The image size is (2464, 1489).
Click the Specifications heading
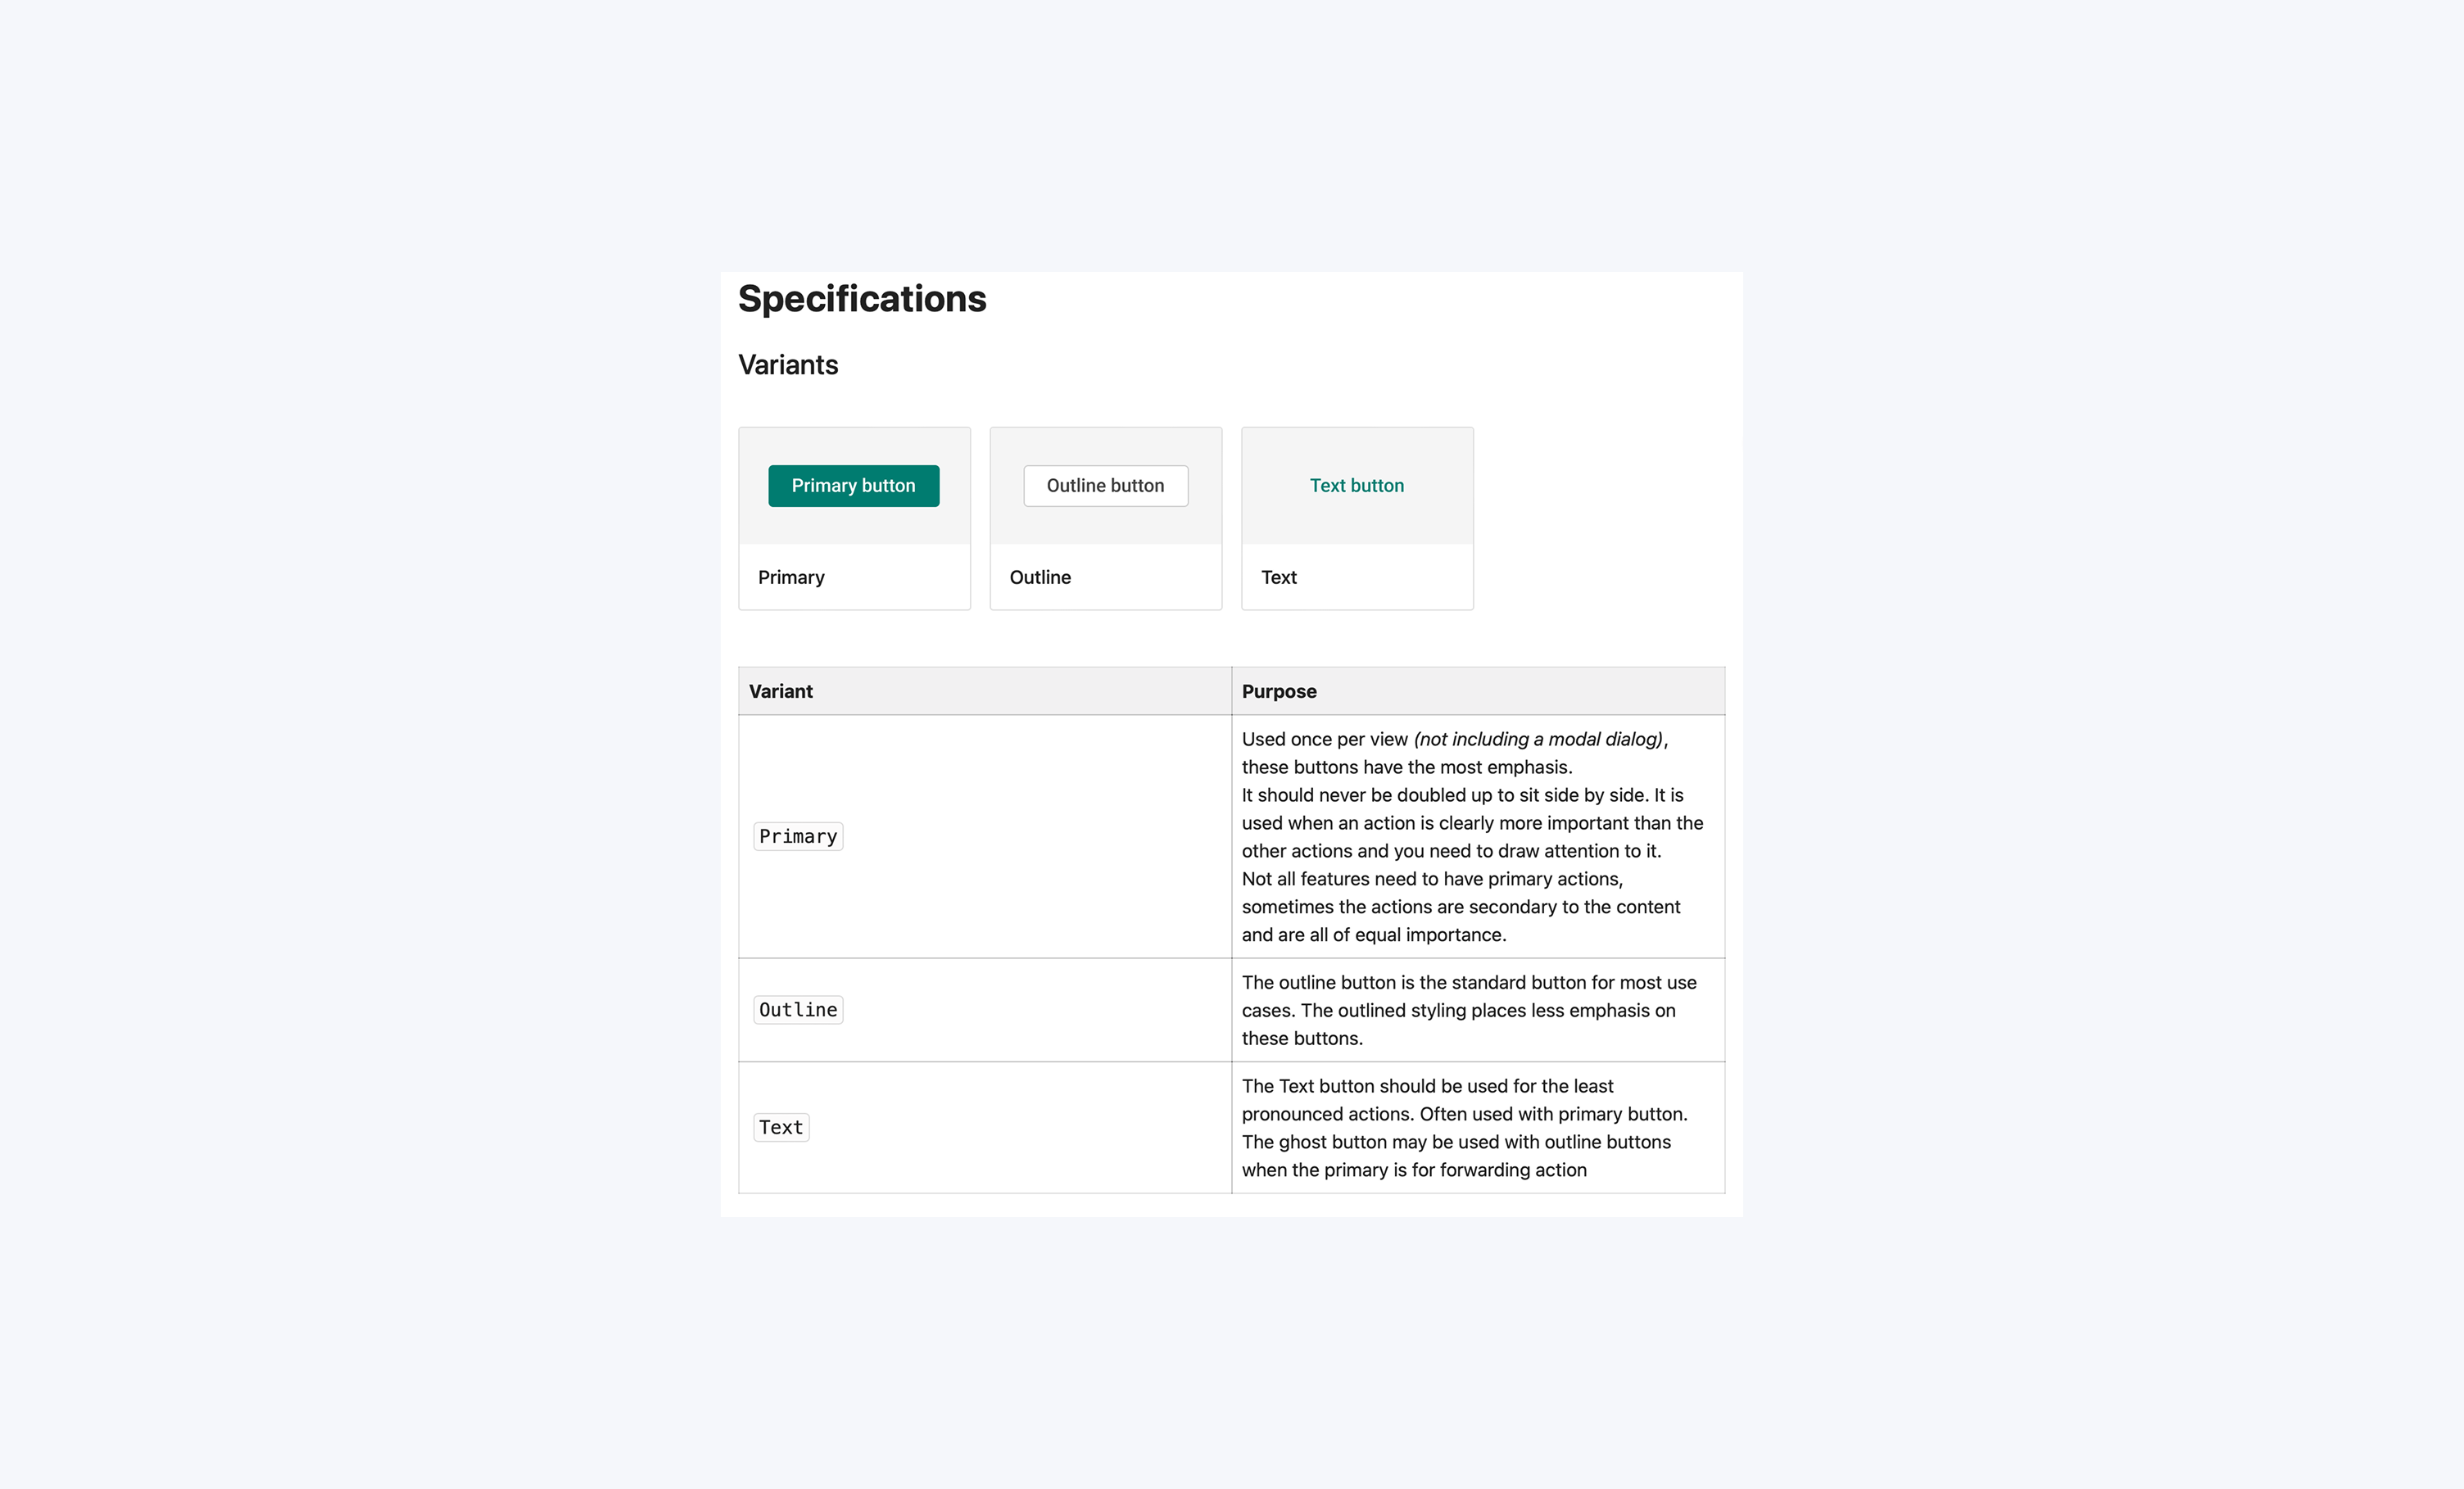[862, 299]
